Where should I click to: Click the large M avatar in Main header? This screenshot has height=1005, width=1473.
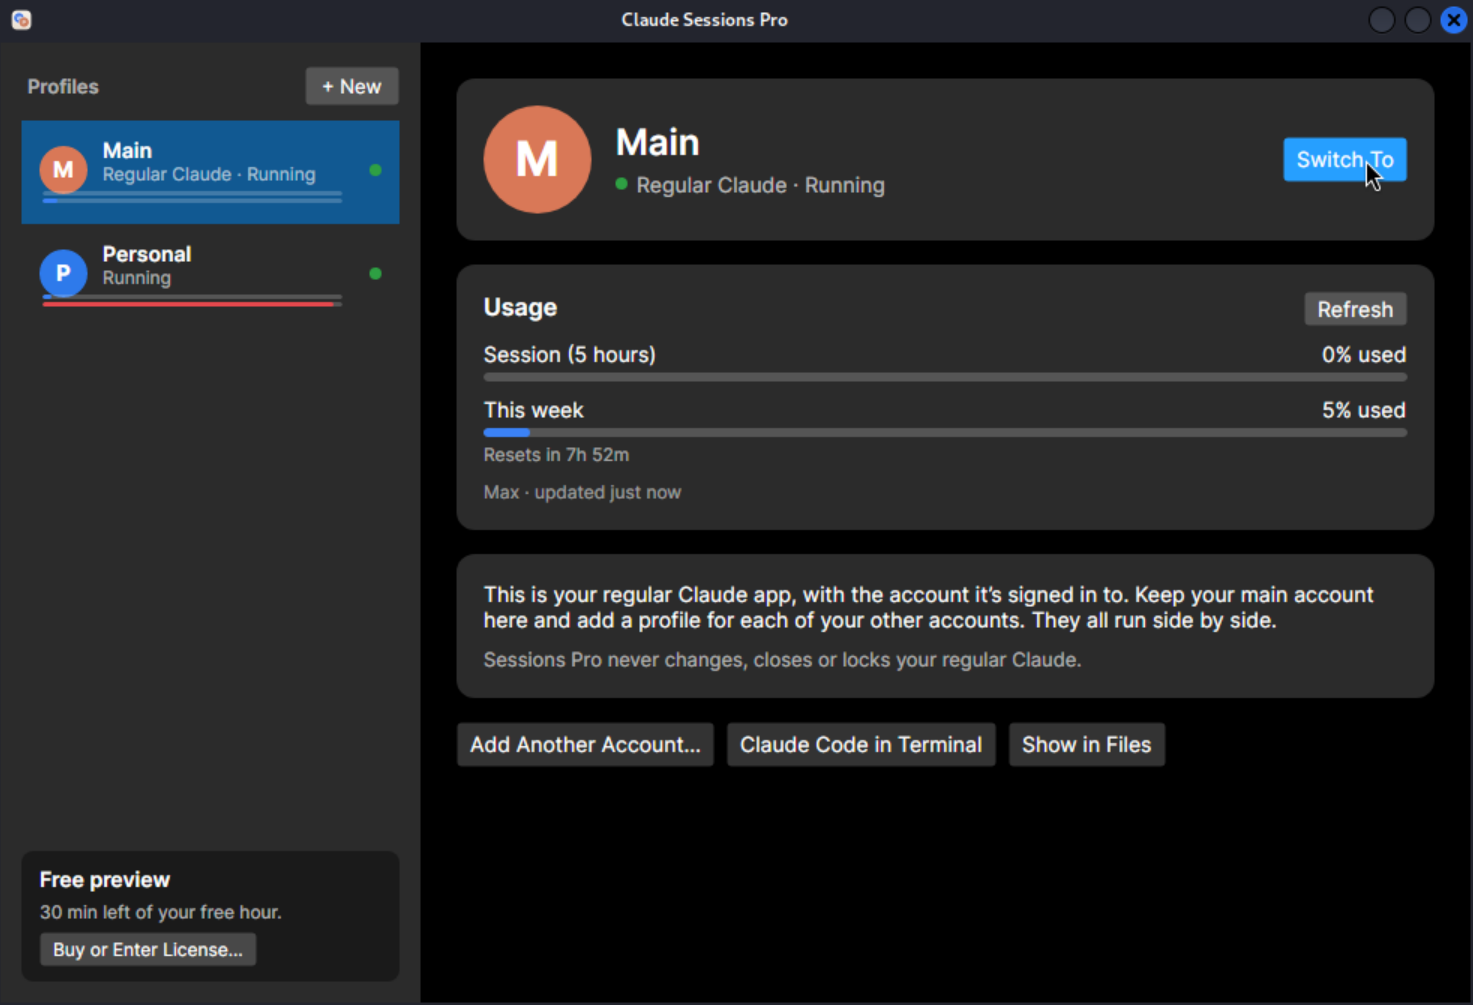click(537, 159)
